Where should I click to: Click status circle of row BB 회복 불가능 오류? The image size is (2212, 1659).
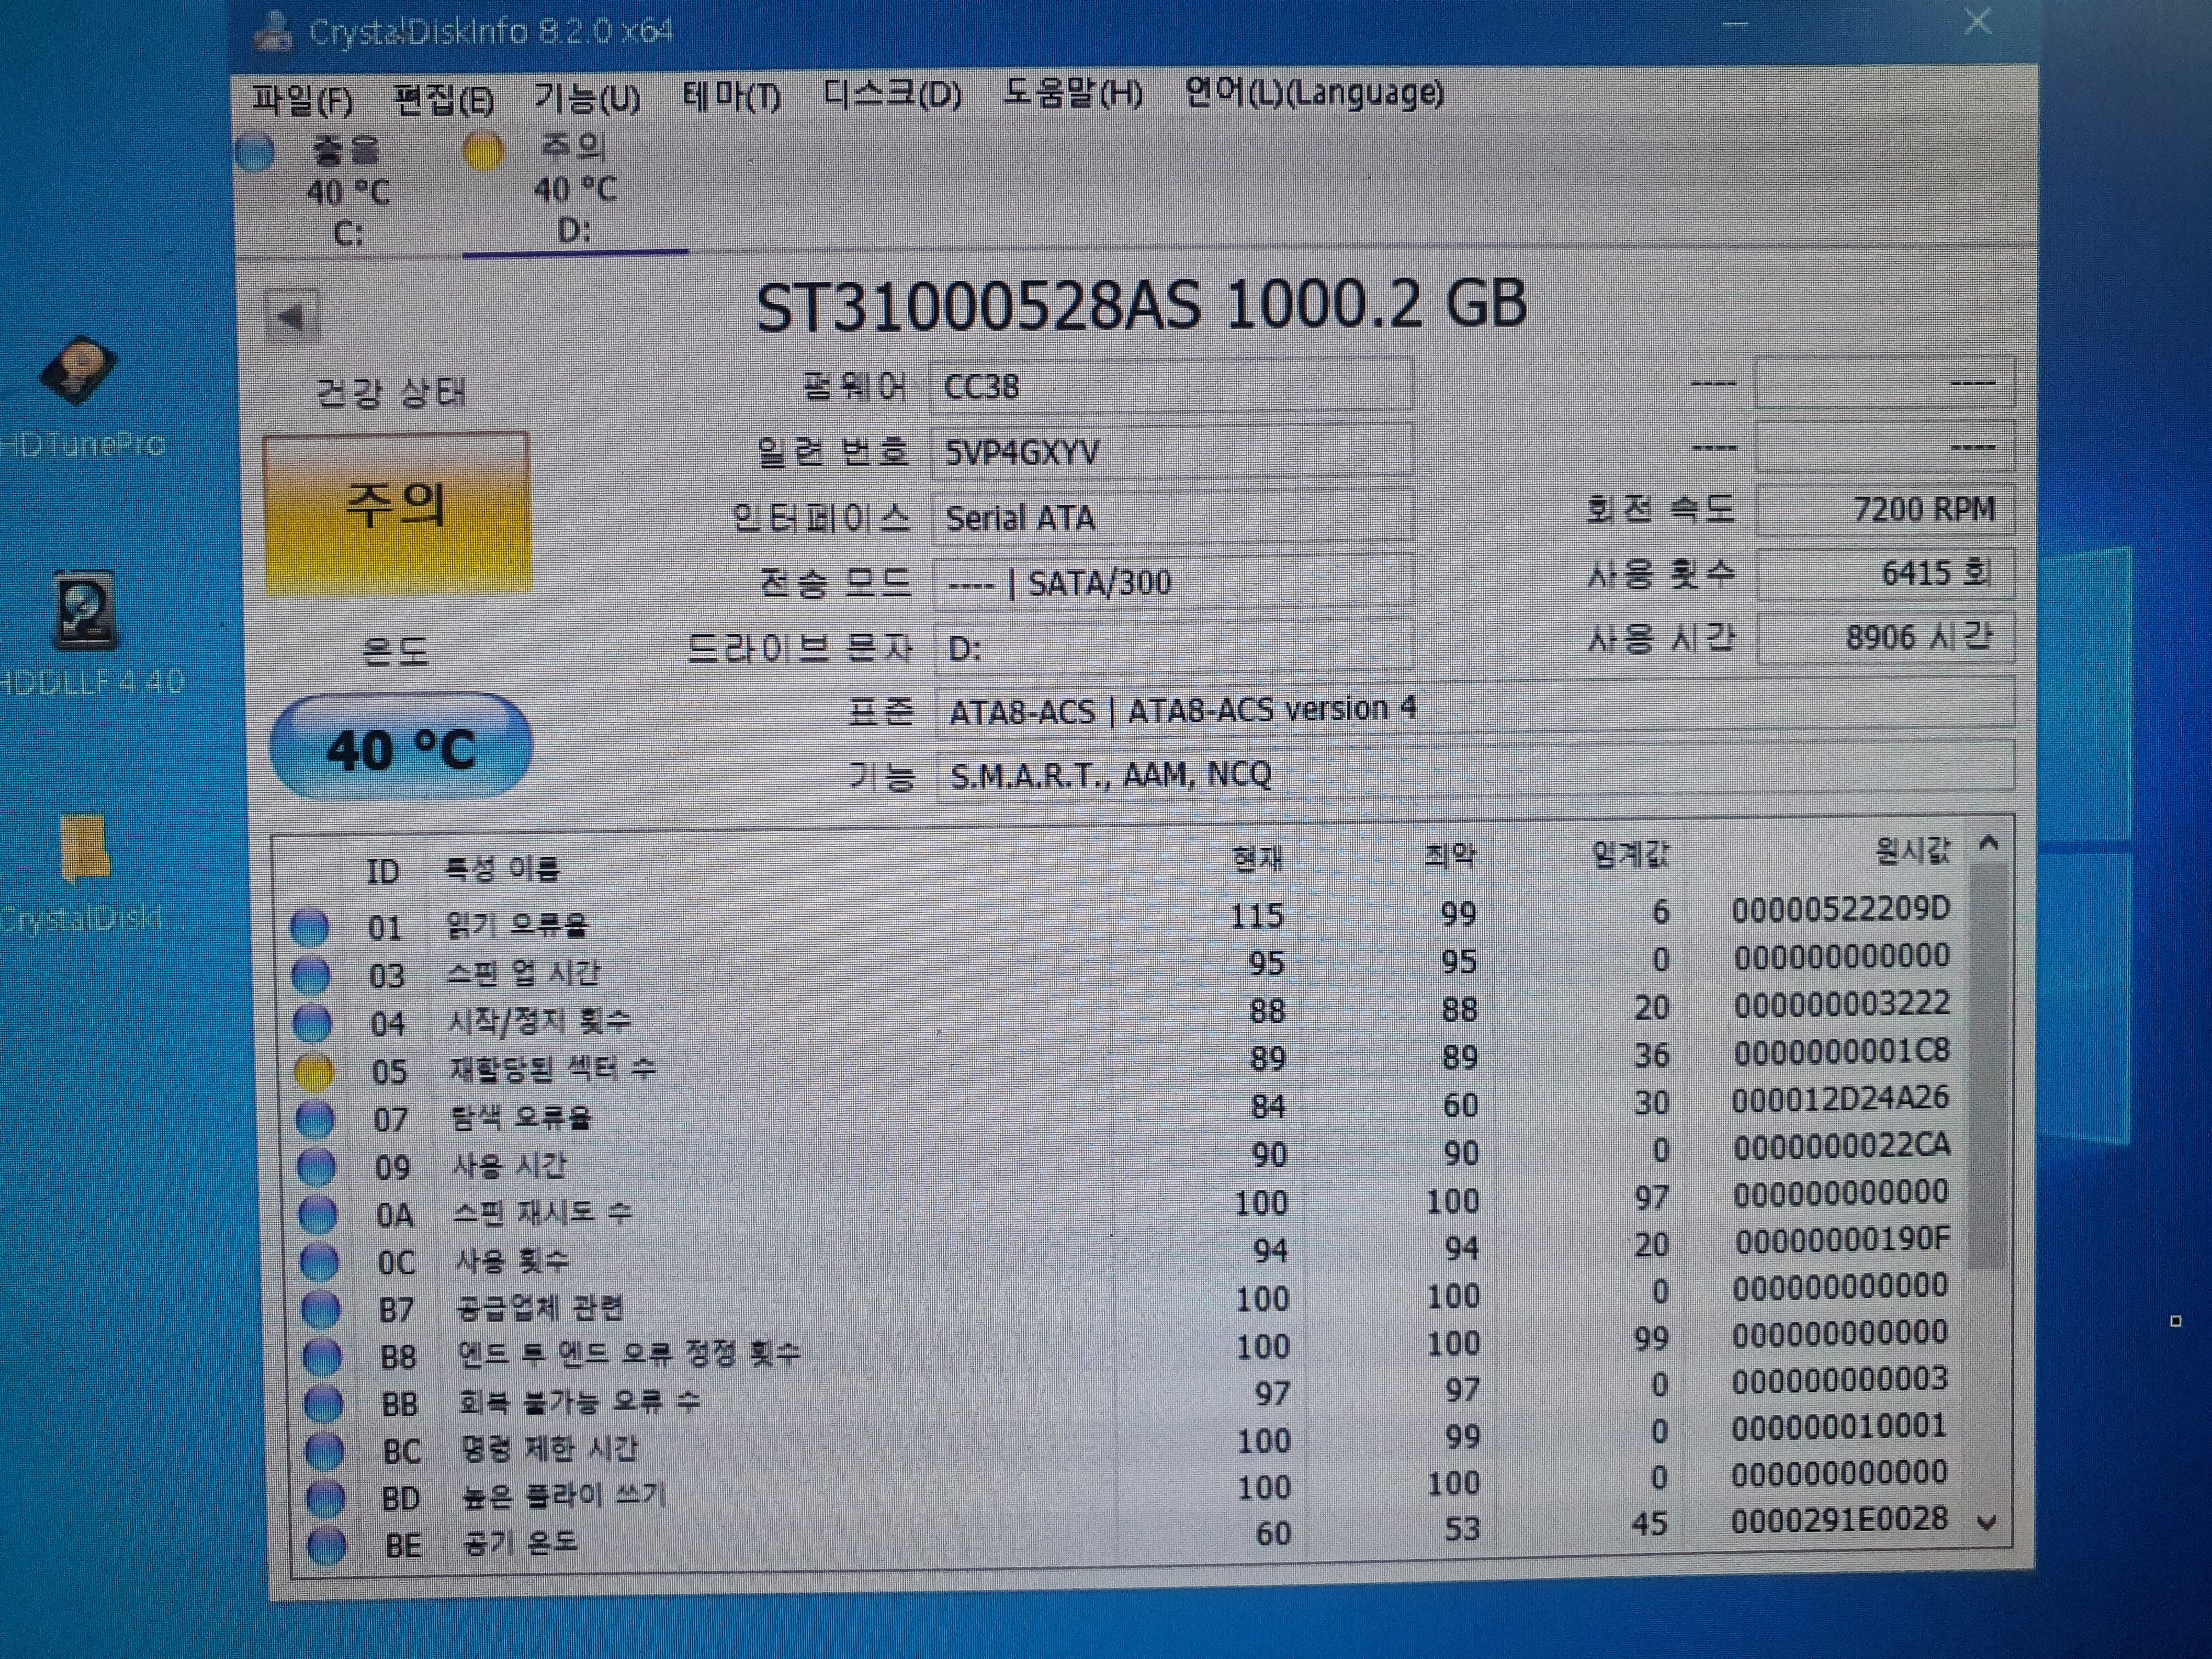[x=323, y=1404]
